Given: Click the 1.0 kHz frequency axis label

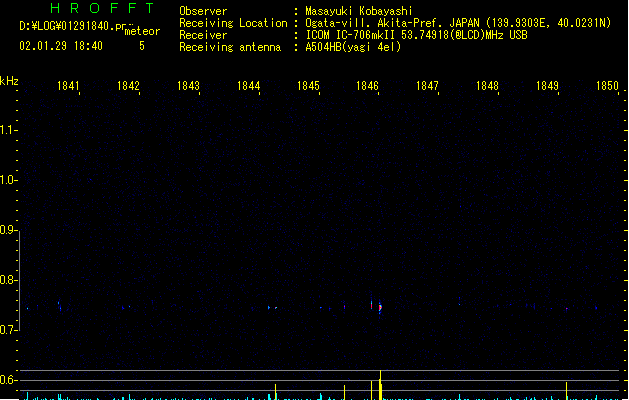Looking at the screenshot, I should [x=8, y=180].
